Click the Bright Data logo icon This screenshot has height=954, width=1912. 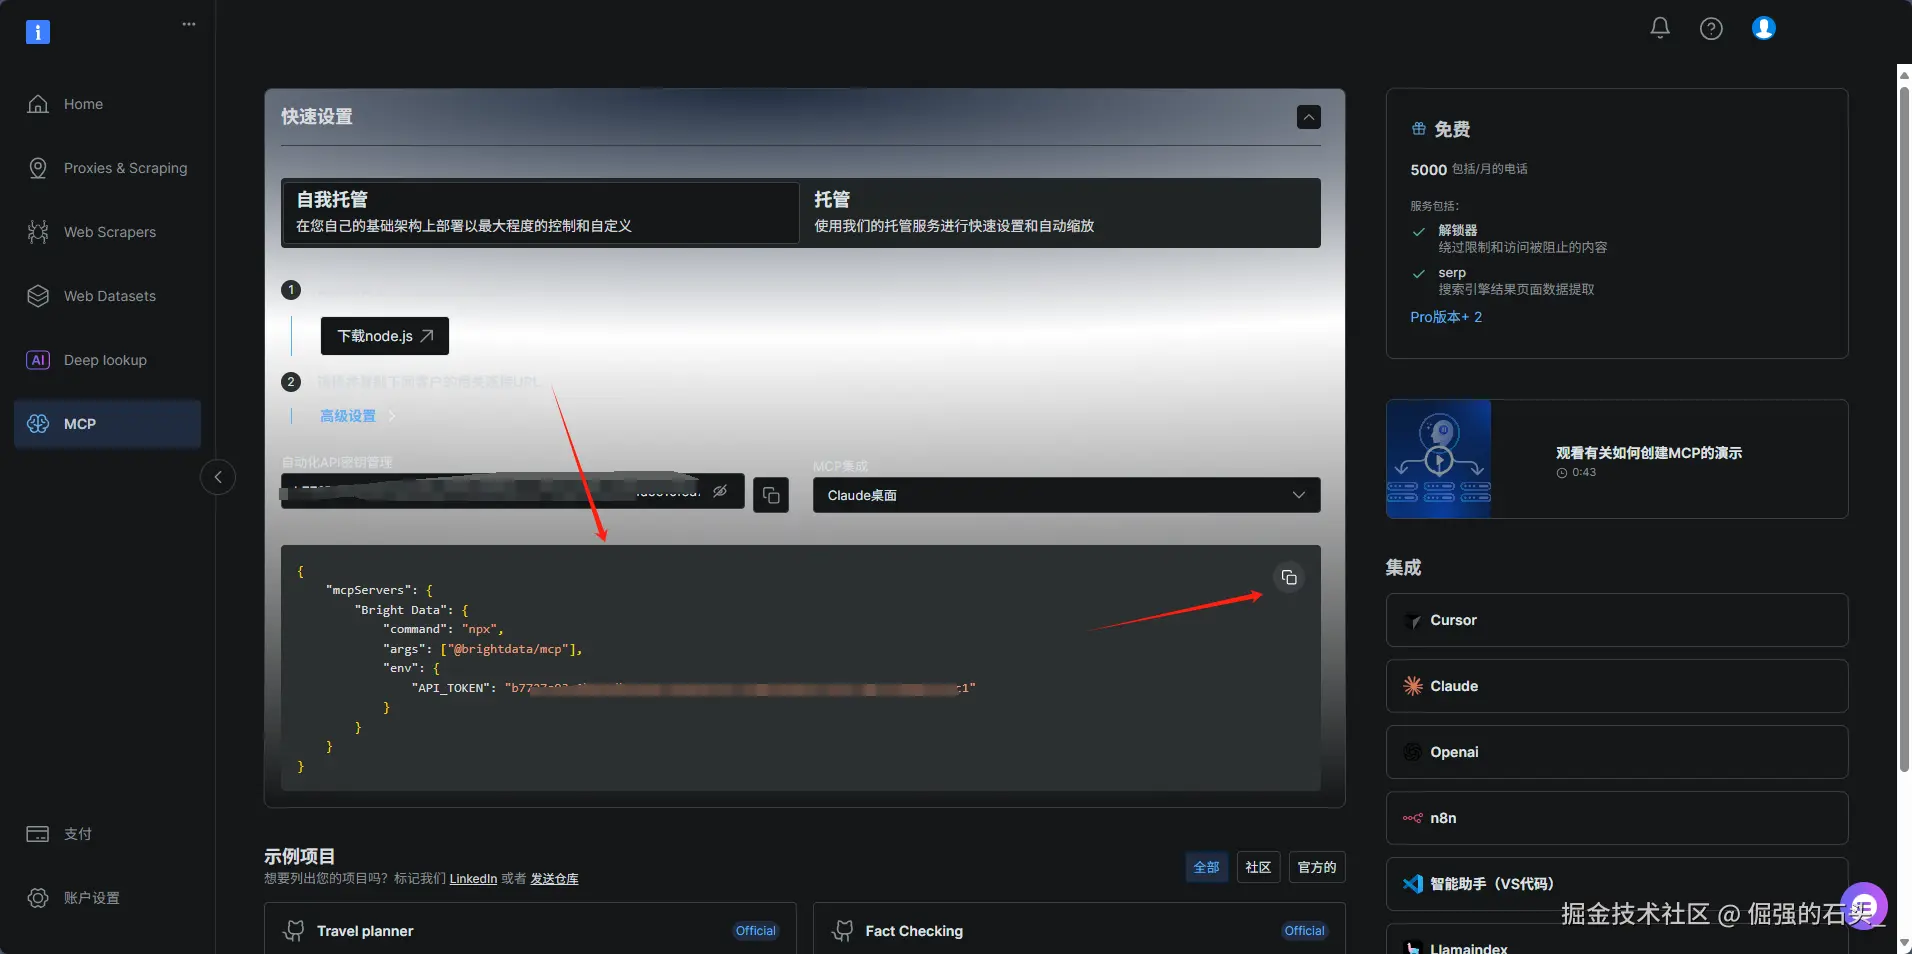pos(38,32)
